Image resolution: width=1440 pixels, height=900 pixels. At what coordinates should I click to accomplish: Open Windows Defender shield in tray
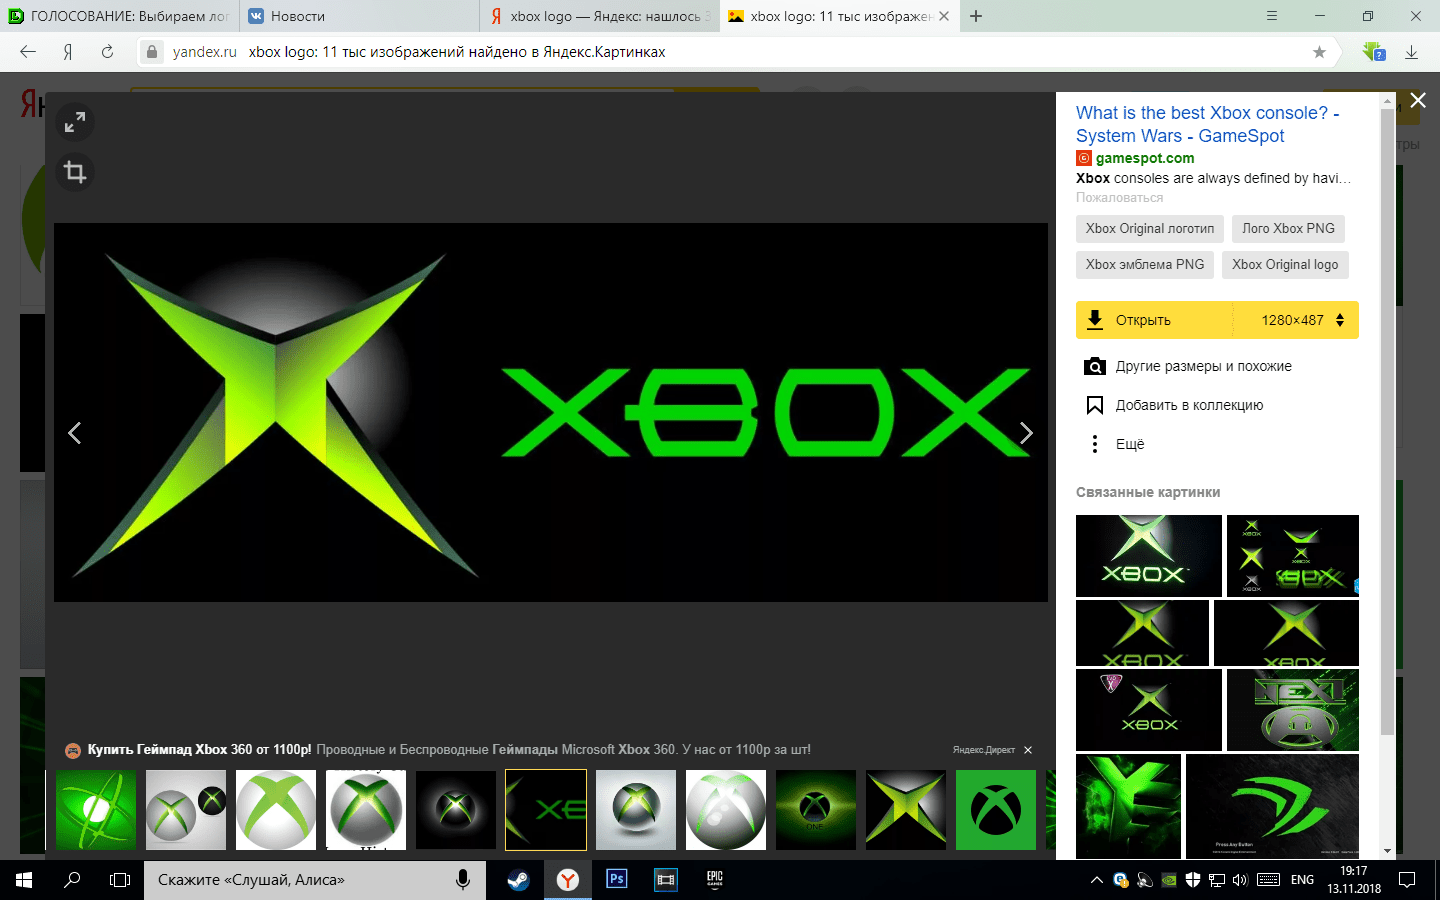[x=1193, y=880]
